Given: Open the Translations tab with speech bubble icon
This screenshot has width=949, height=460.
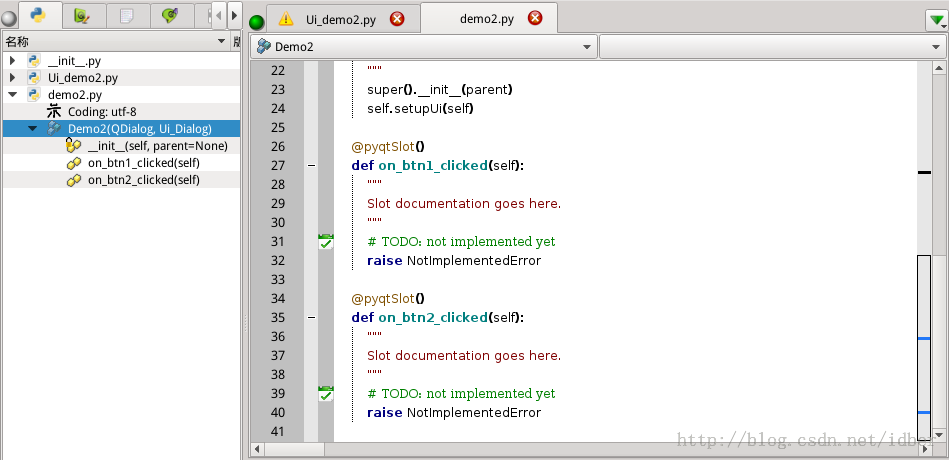Looking at the screenshot, I should pos(171,16).
